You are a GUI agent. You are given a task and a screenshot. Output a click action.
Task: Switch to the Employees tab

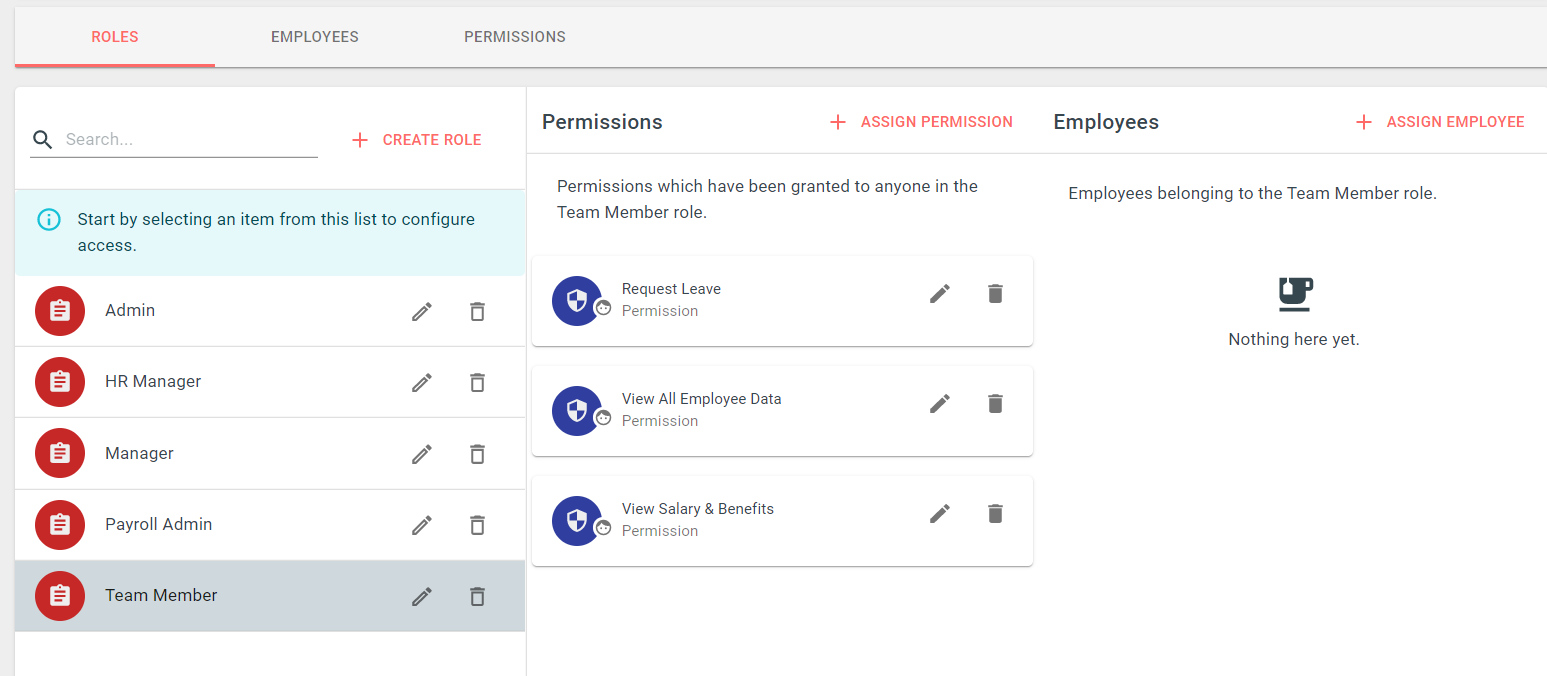[315, 37]
